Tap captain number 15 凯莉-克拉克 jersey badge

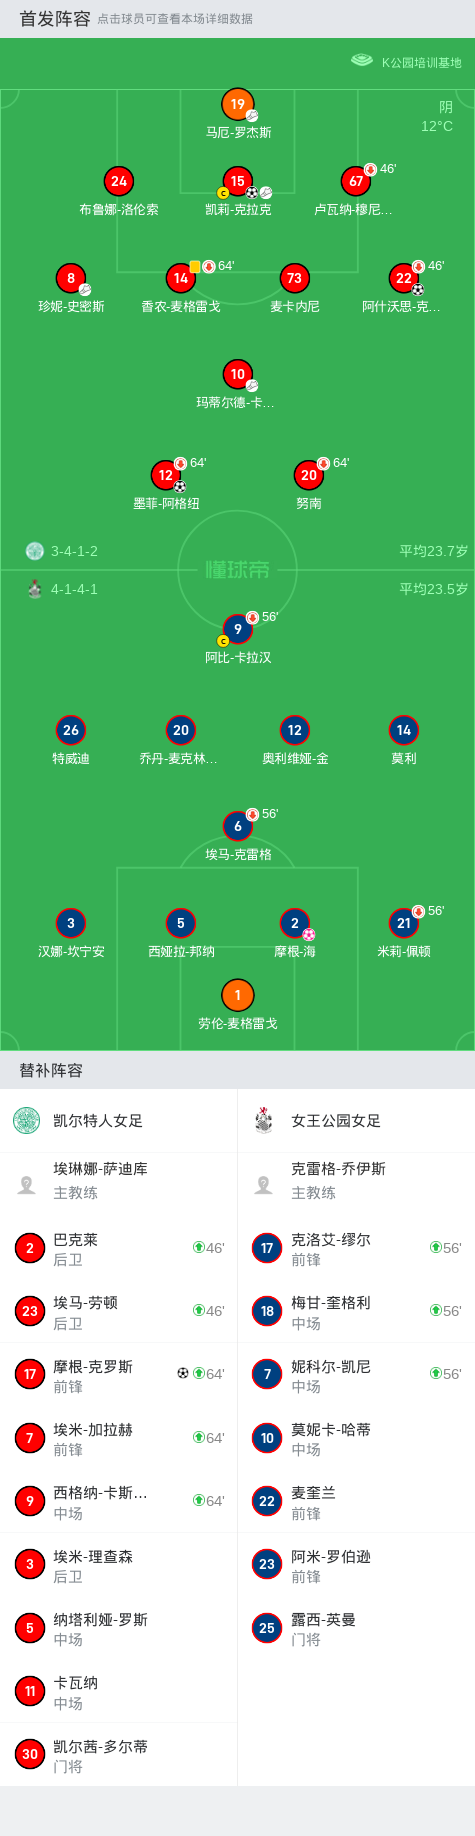tap(237, 181)
